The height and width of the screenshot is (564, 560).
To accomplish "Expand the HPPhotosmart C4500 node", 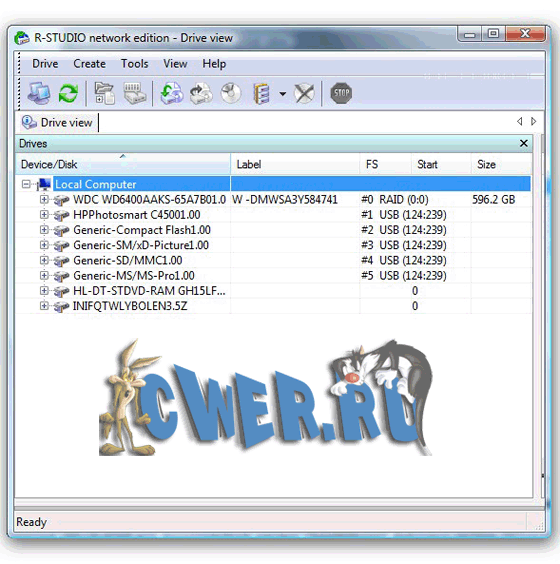I will pos(44,215).
